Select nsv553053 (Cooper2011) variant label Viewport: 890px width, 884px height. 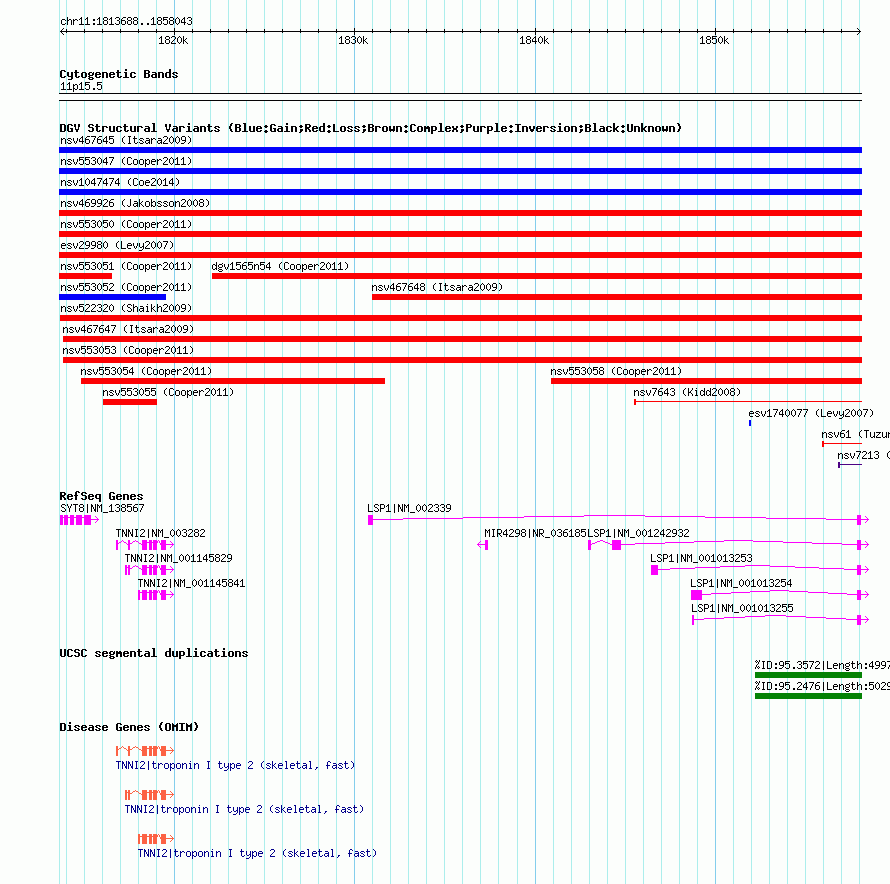128,350
